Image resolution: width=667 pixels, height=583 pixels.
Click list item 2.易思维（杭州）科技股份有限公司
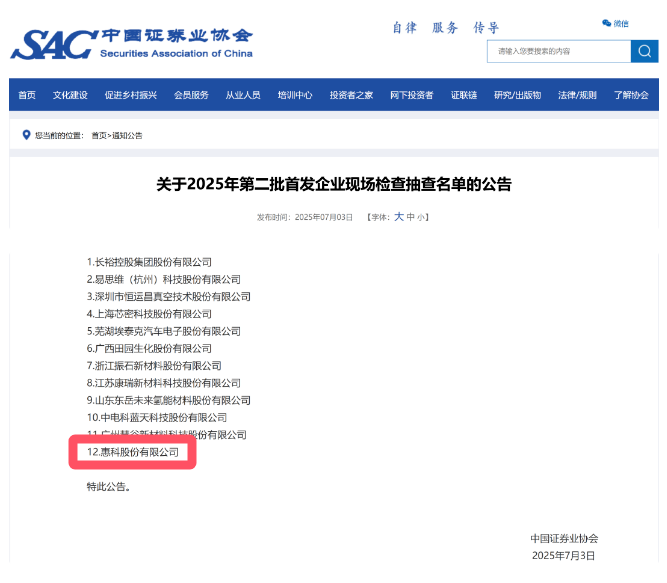click(163, 279)
